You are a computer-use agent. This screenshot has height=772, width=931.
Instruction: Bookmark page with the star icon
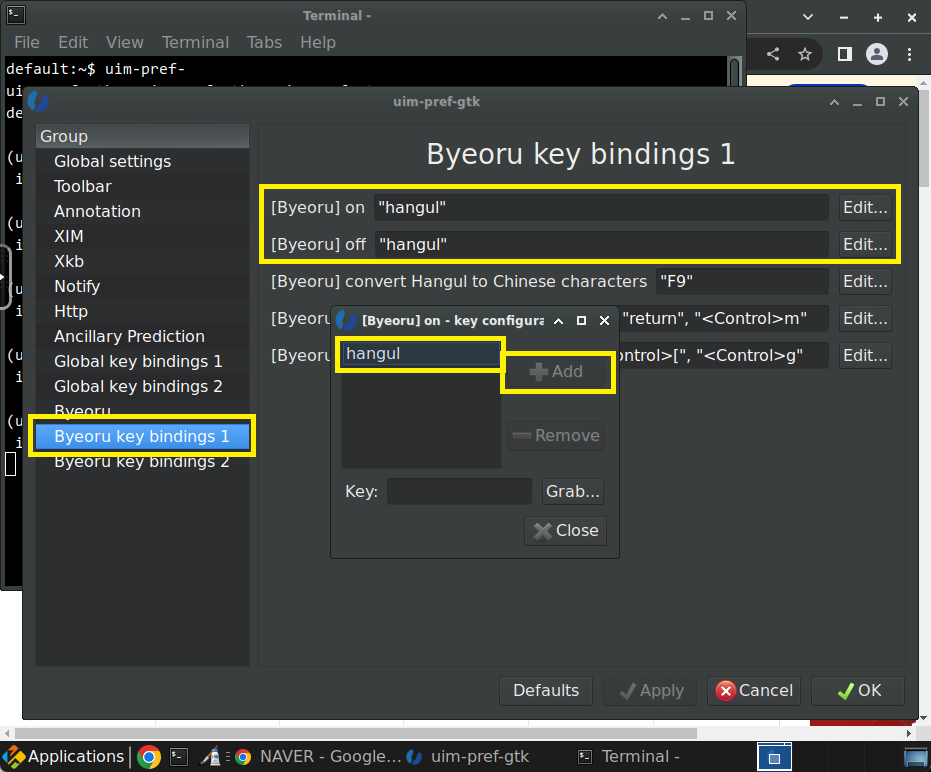805,55
